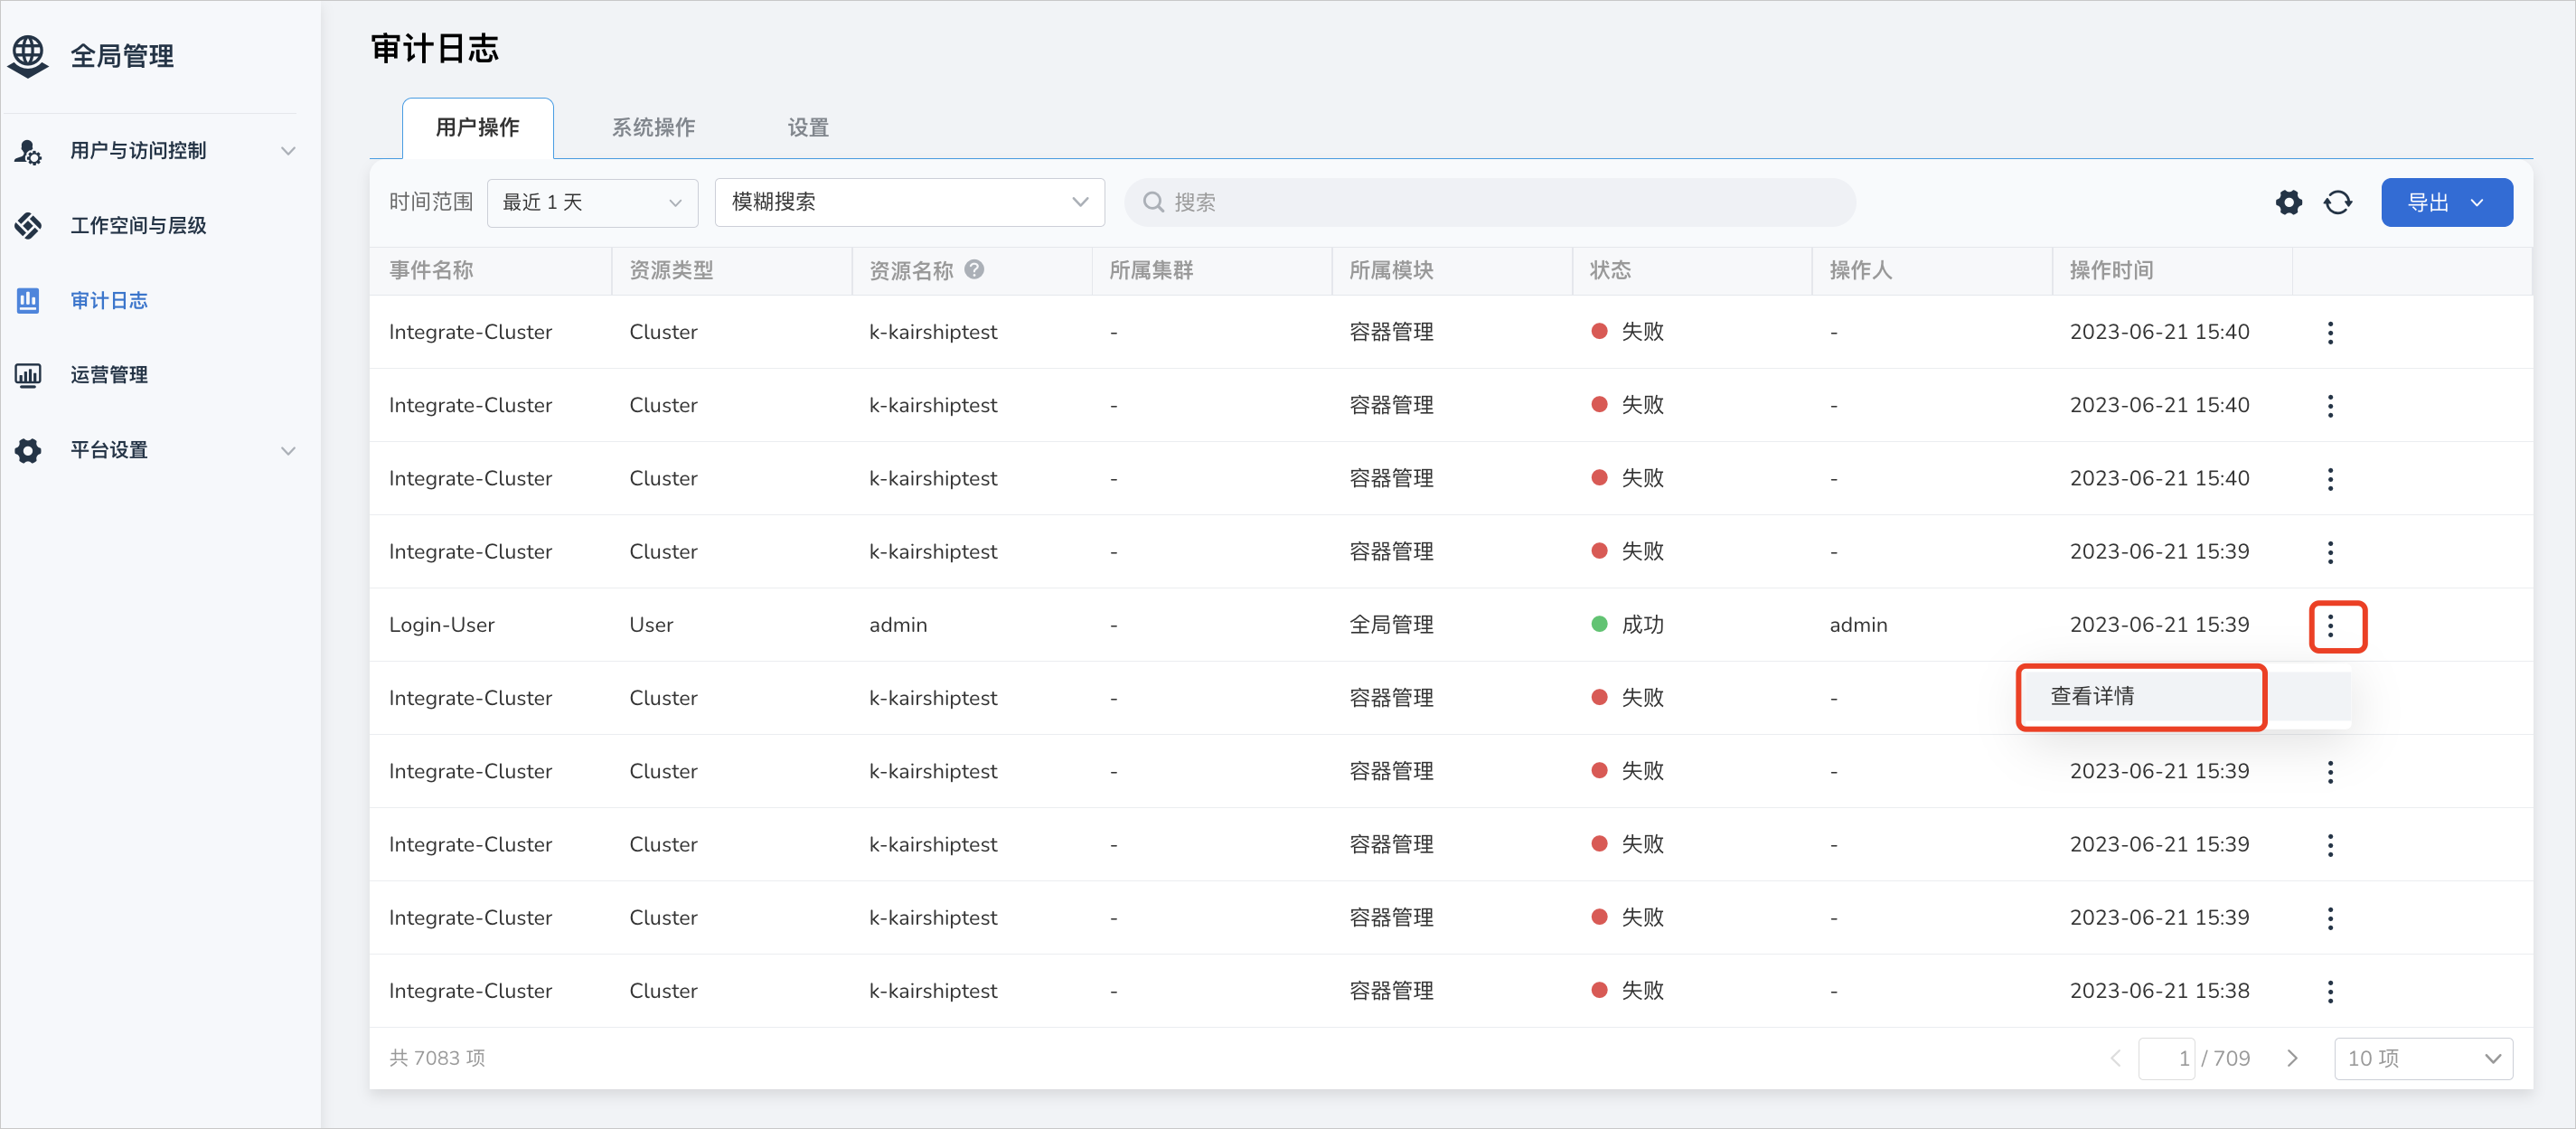Screen dimensions: 2576x1129
Task: Click the 全局管理 title text
Action: click(122, 56)
